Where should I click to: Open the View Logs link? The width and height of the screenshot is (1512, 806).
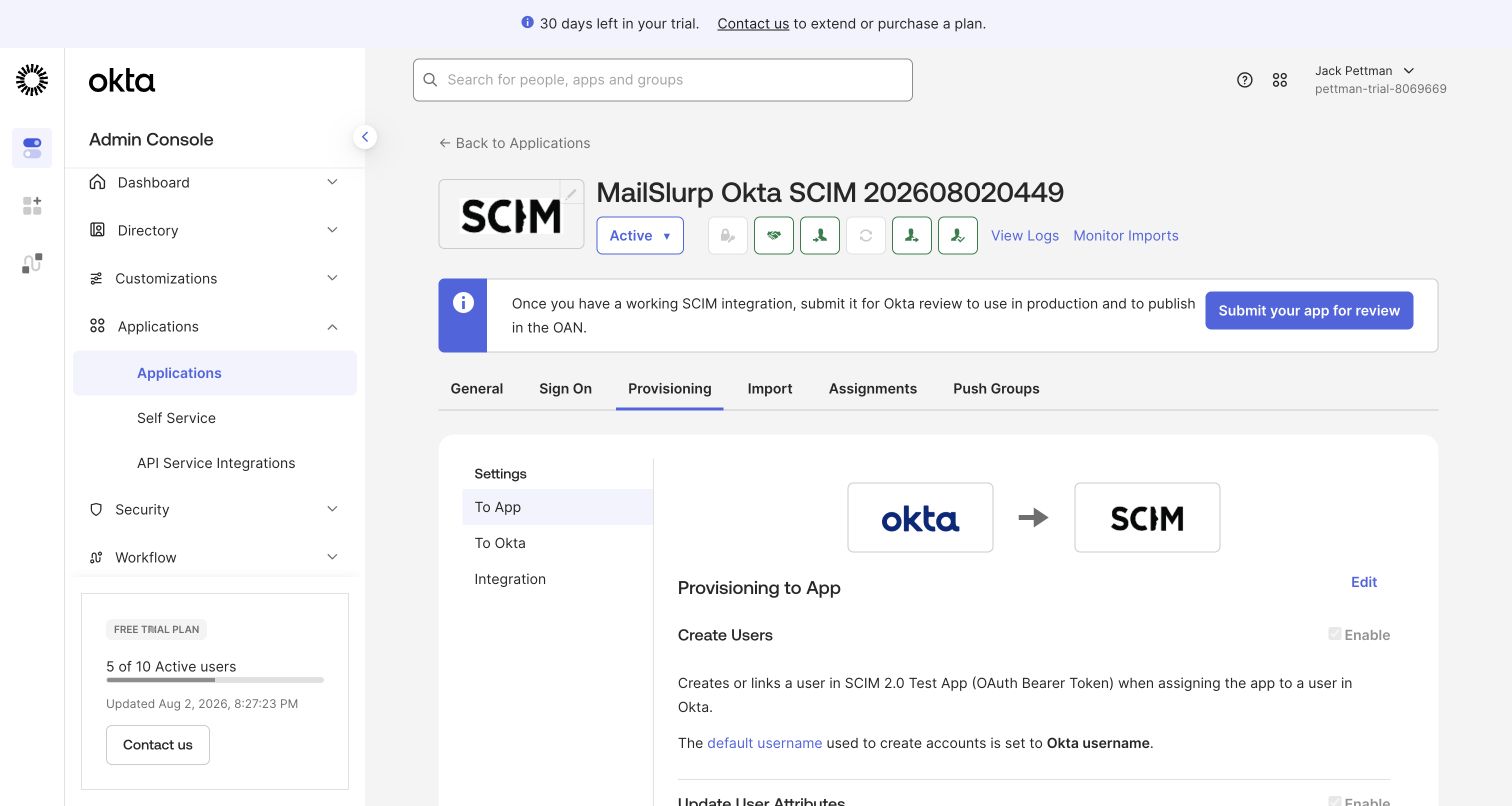tap(1025, 236)
